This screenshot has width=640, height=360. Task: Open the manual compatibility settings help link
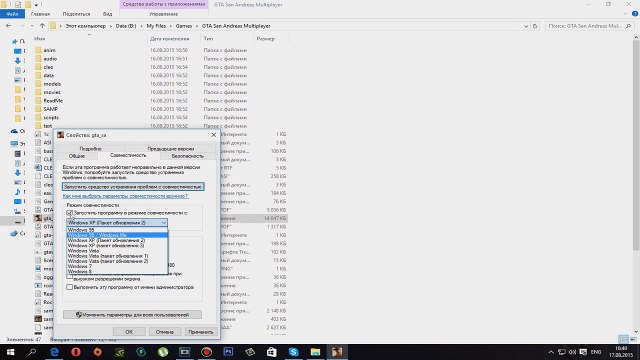[x=125, y=196]
